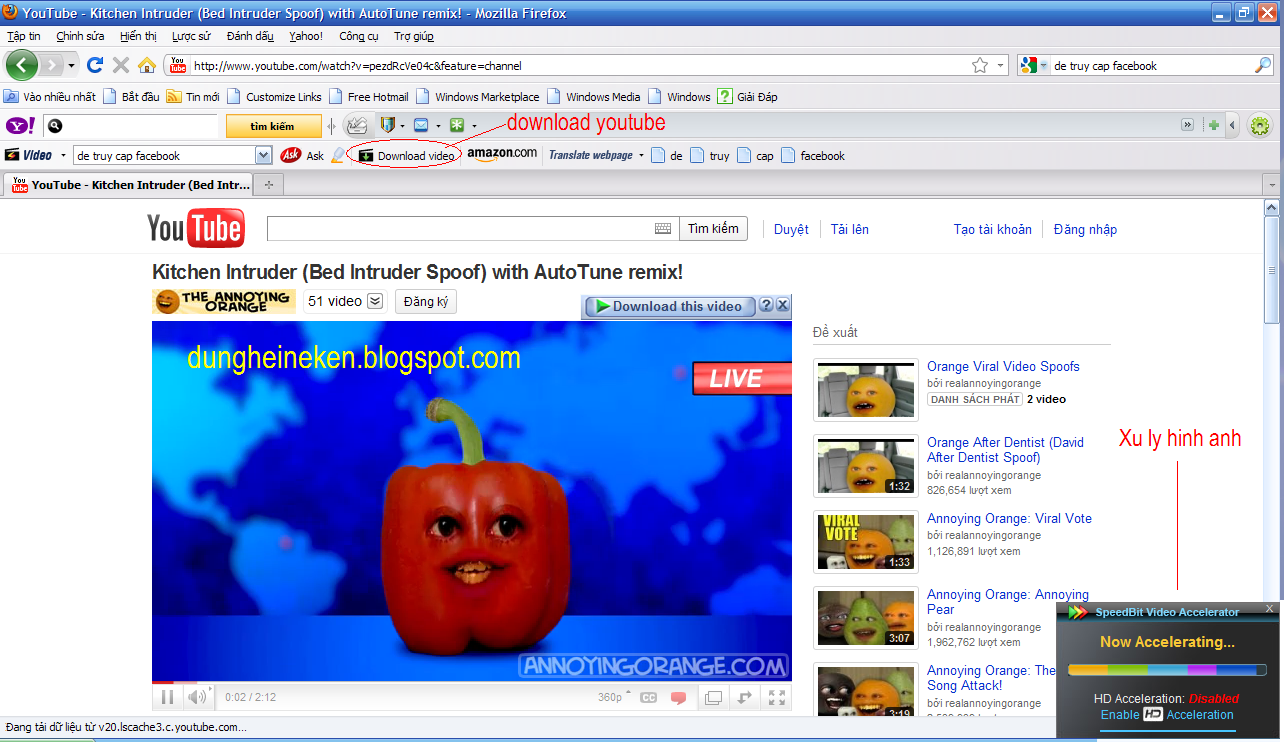This screenshot has height=742, width=1284.
Task: Click the Download this video button
Action: tap(668, 306)
